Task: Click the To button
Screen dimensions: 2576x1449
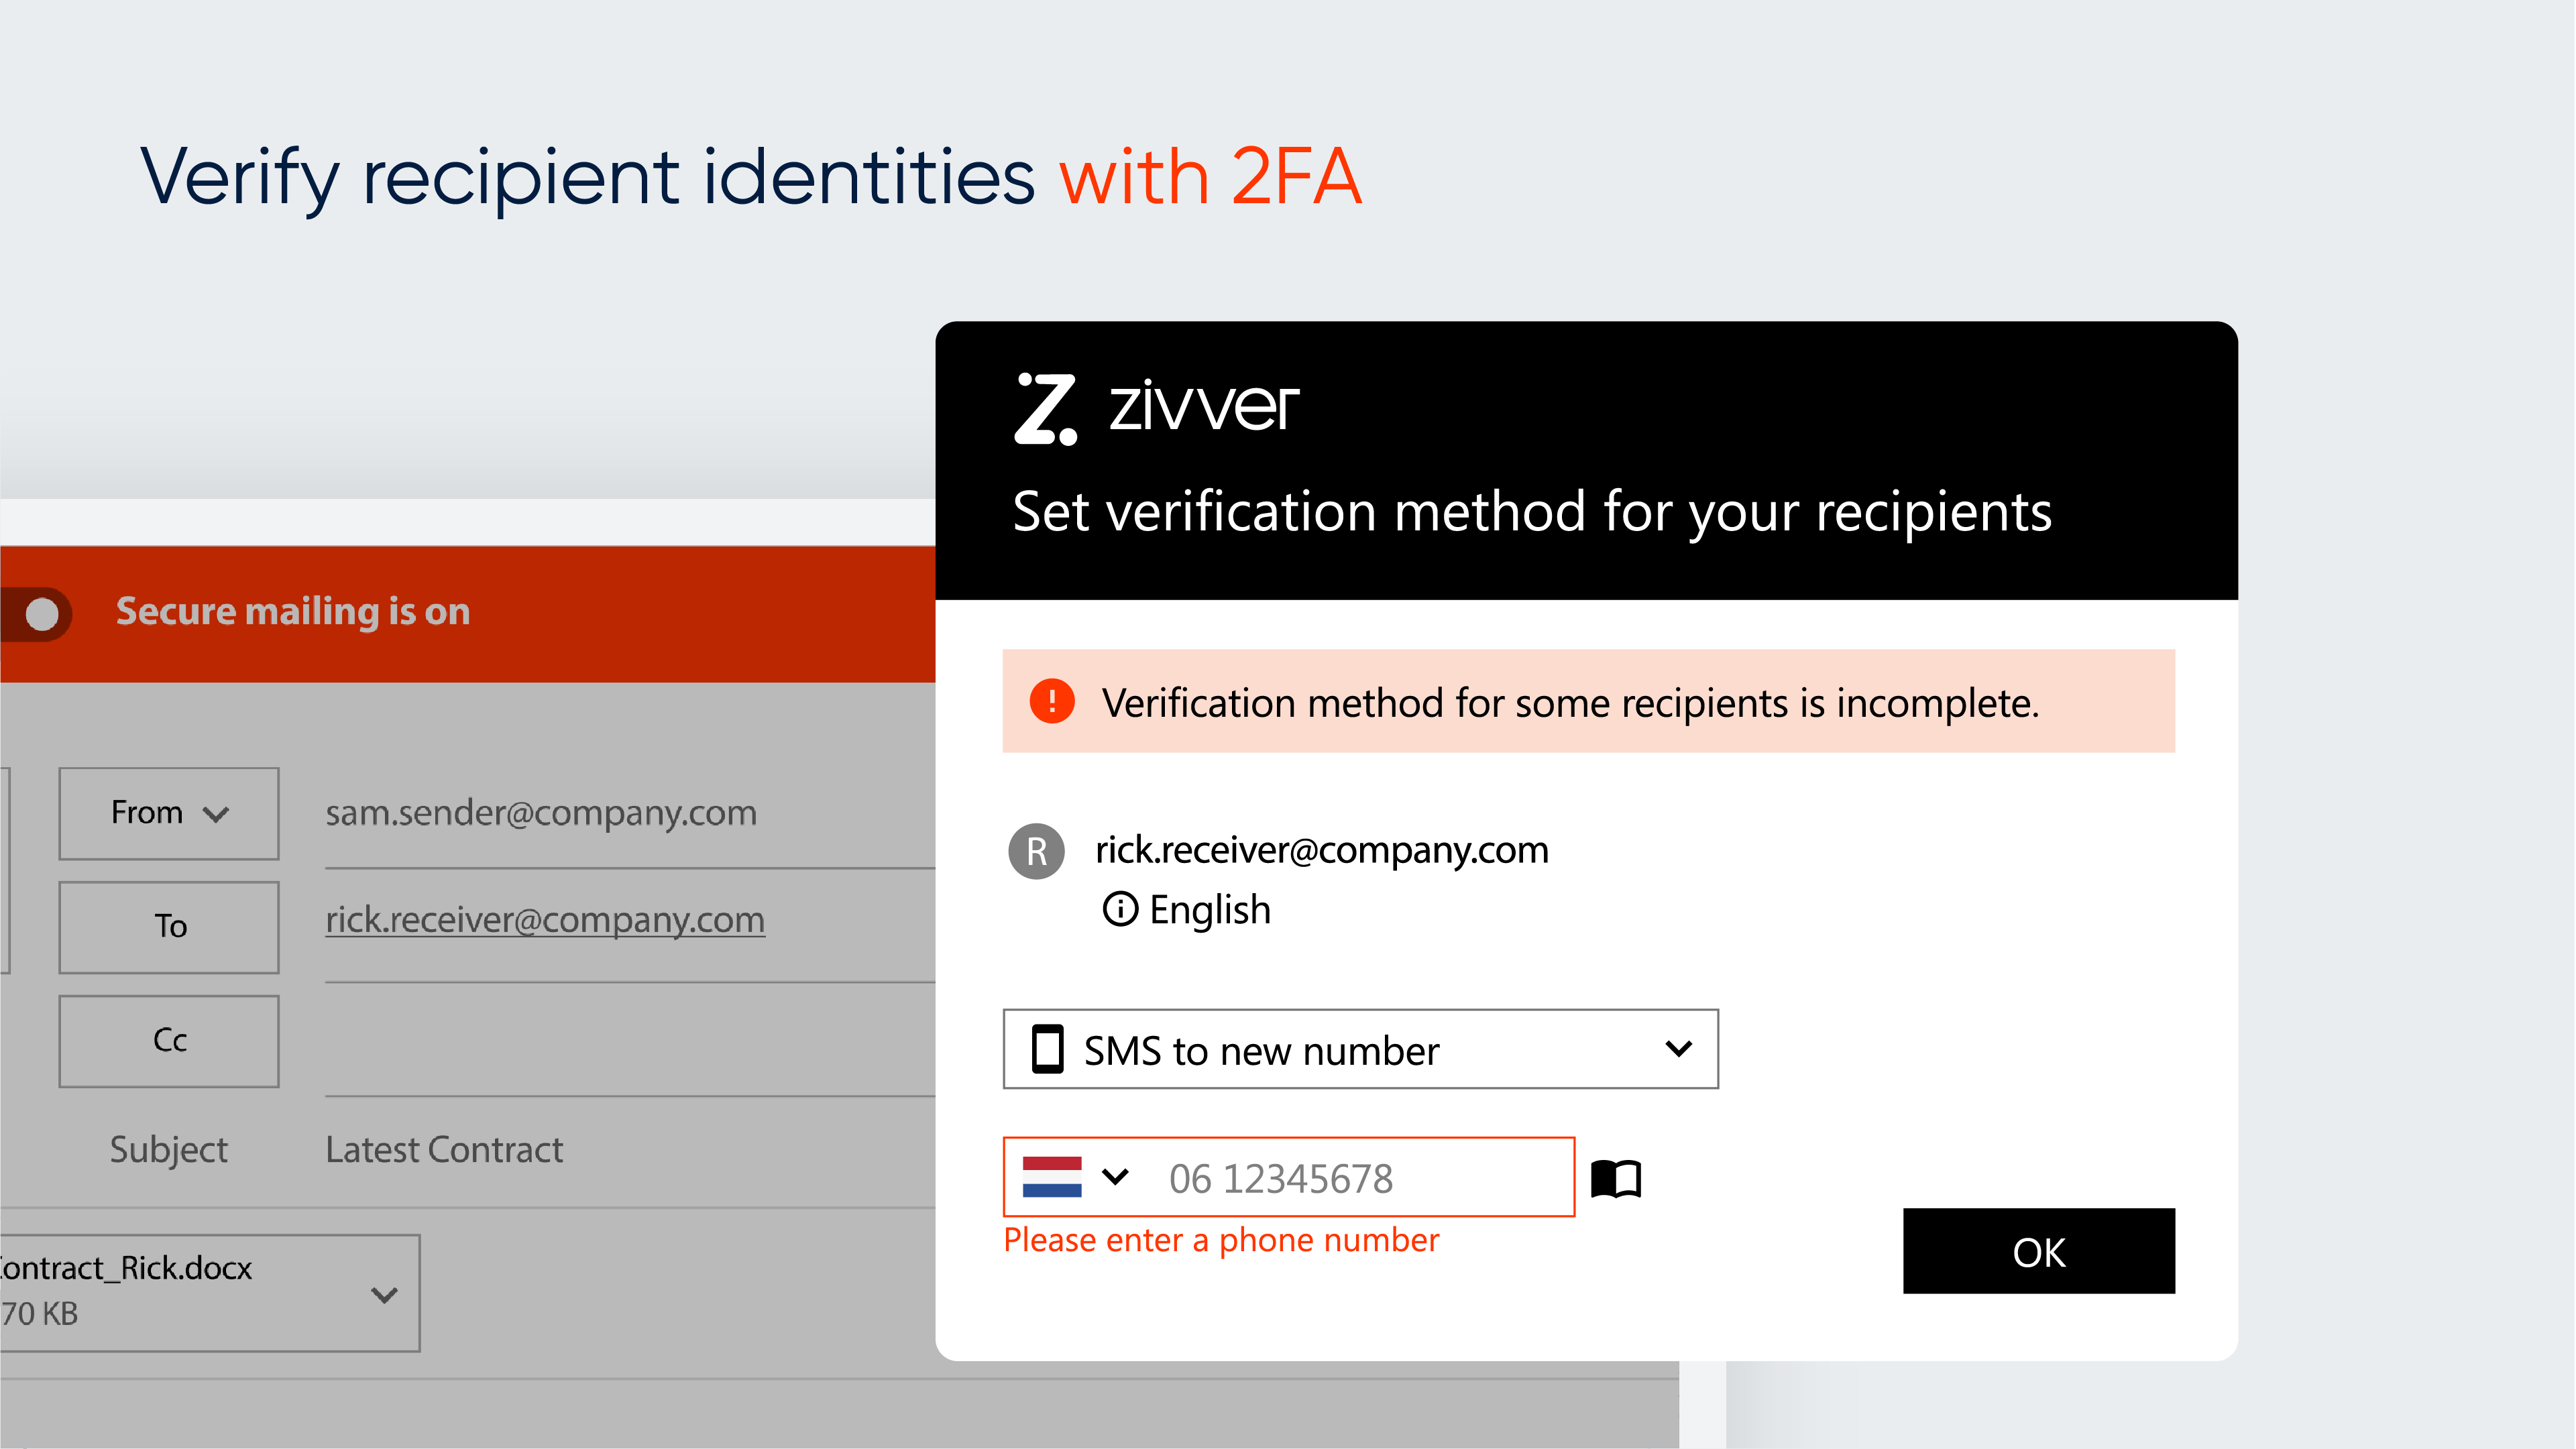Action: pos(168,927)
